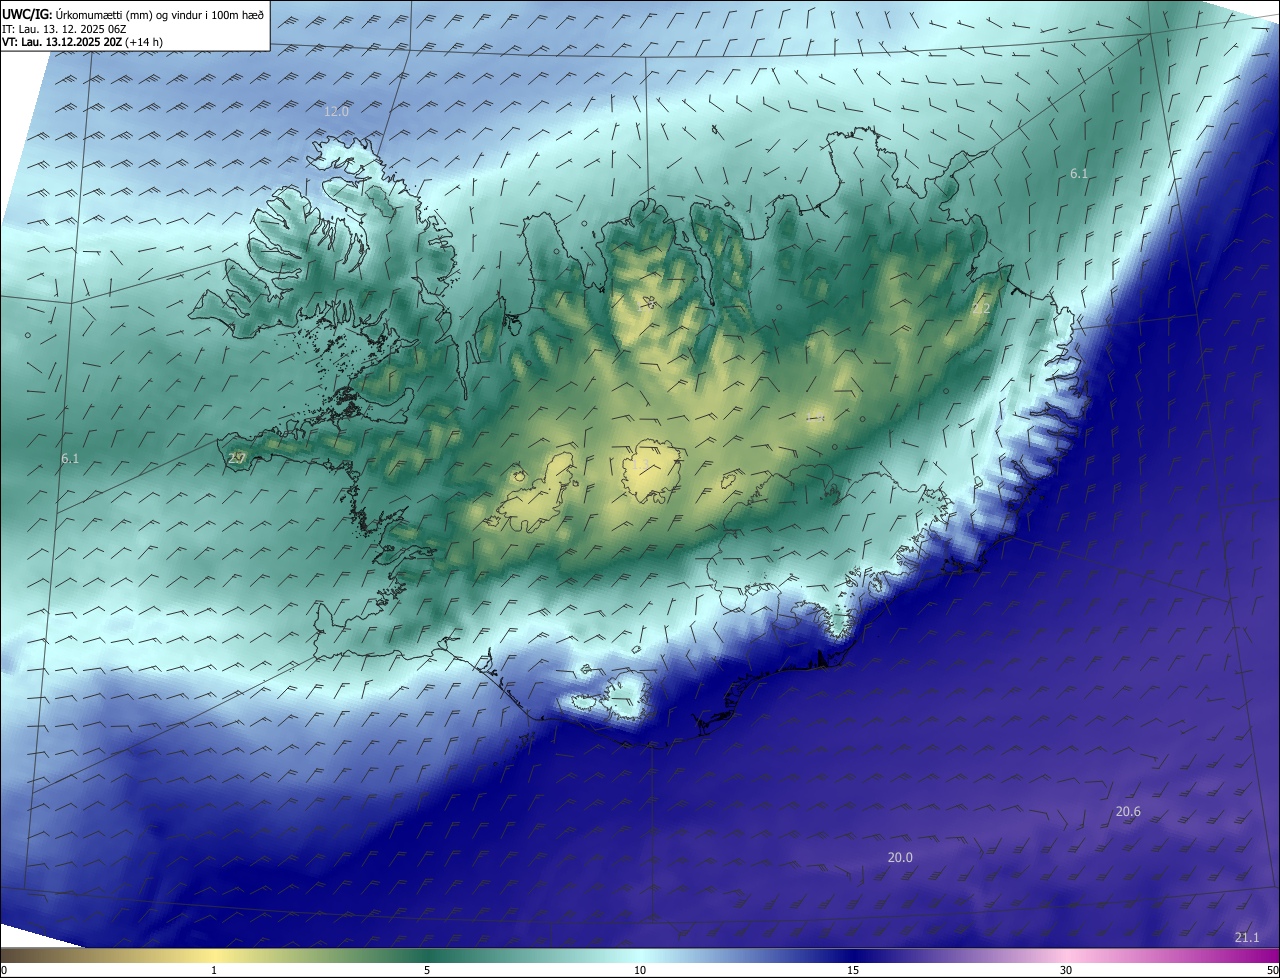Click the "5" tick label on the color scale

(x=427, y=970)
